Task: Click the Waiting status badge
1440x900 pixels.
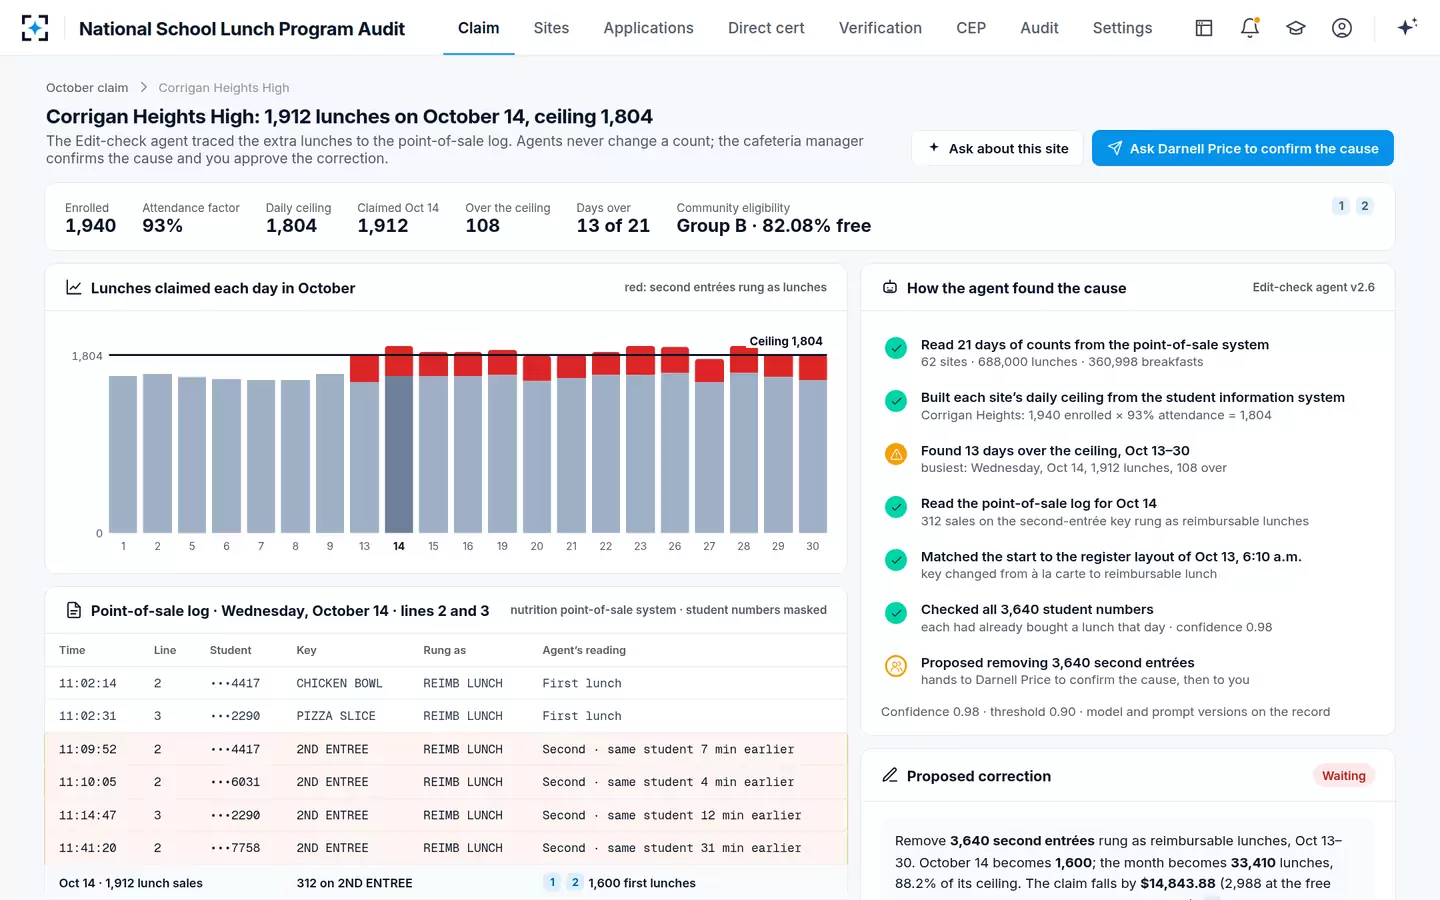Action: [1343, 776]
